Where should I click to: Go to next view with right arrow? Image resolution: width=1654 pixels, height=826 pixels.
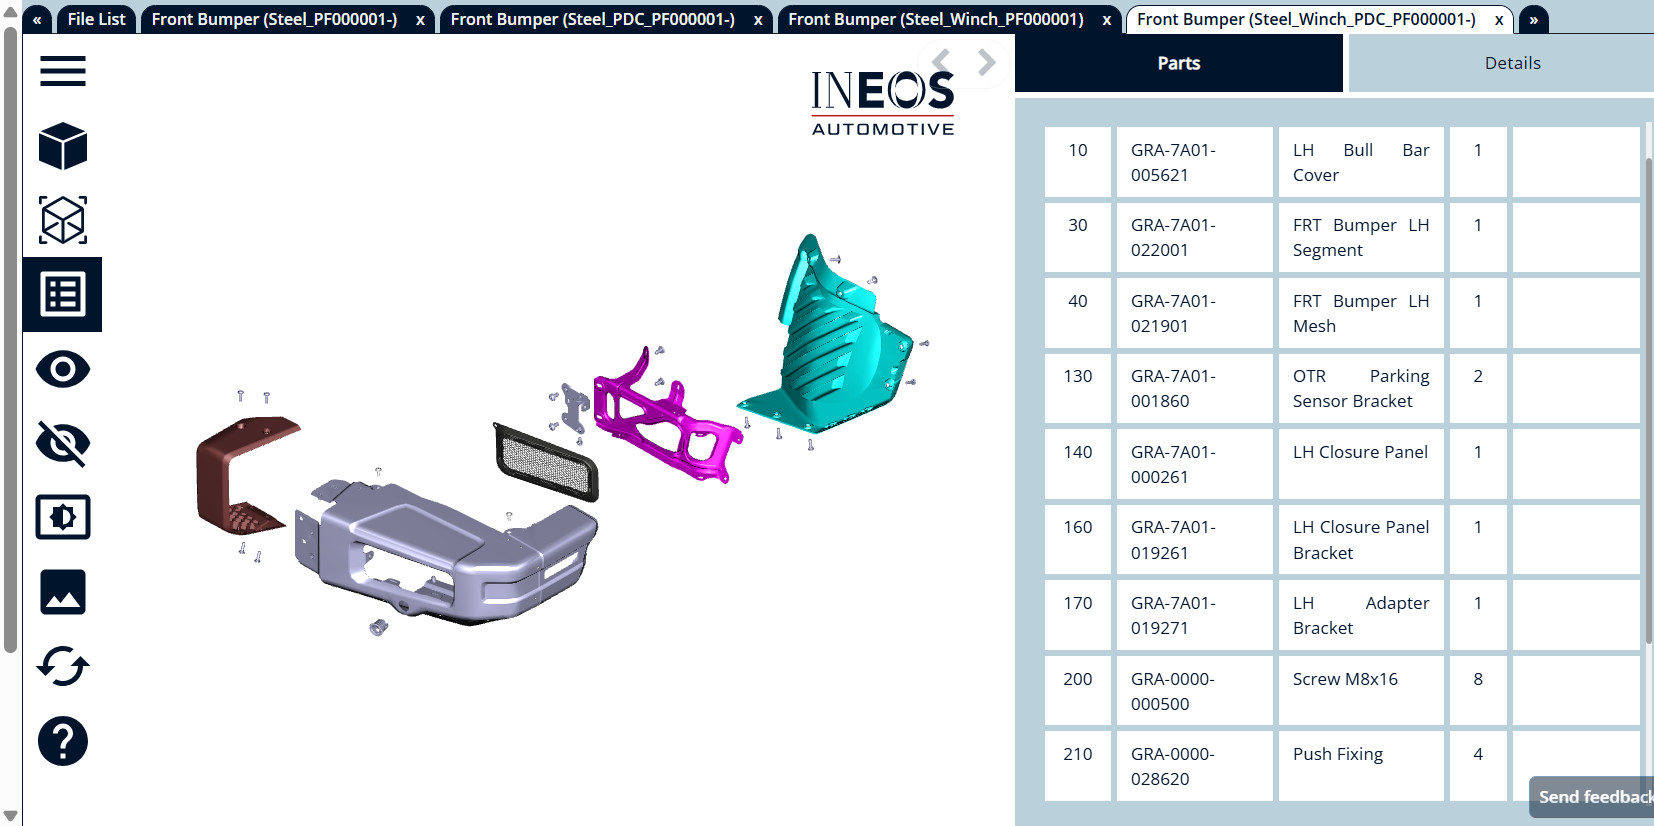coord(987,62)
